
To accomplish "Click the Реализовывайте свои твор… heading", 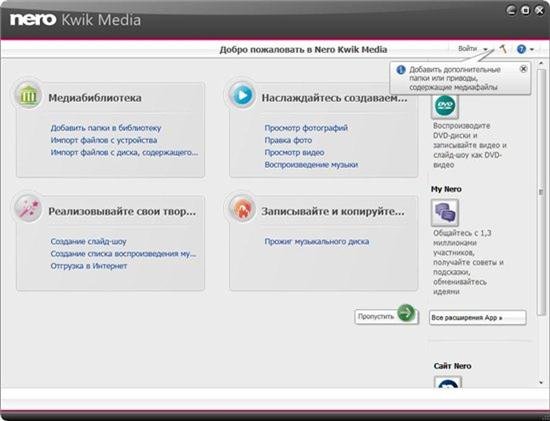I will point(122,211).
